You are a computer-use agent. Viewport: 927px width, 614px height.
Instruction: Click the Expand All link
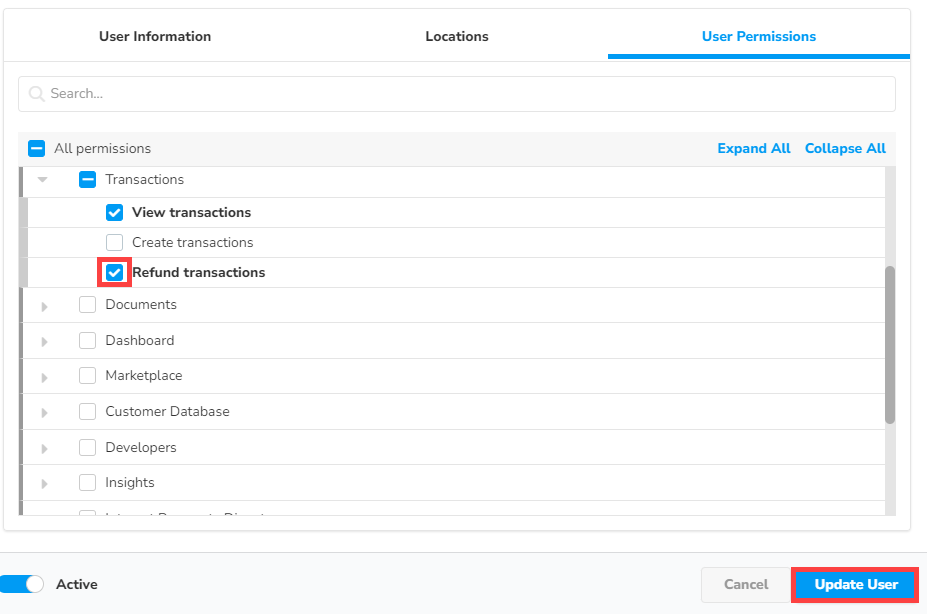coord(753,149)
